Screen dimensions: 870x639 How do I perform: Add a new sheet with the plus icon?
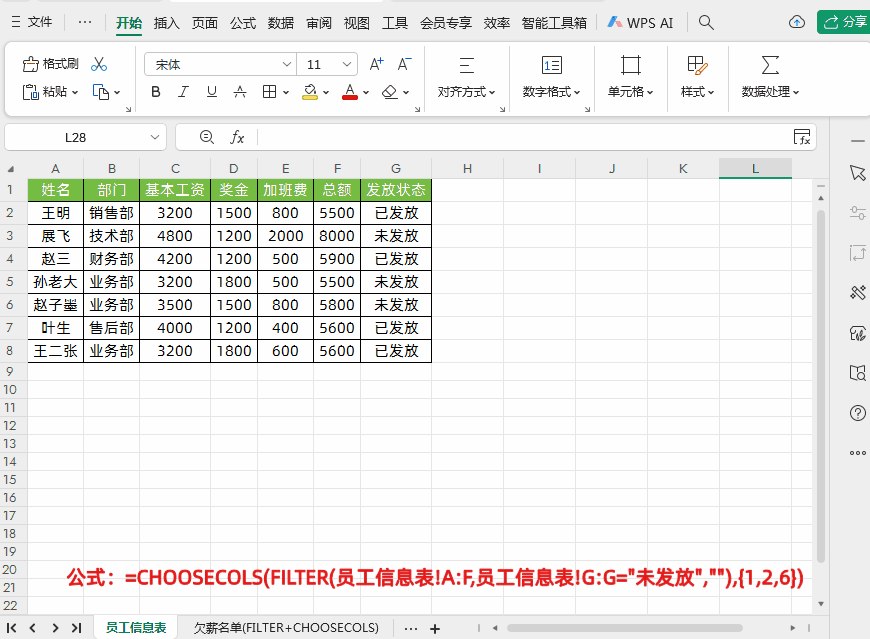tap(435, 628)
